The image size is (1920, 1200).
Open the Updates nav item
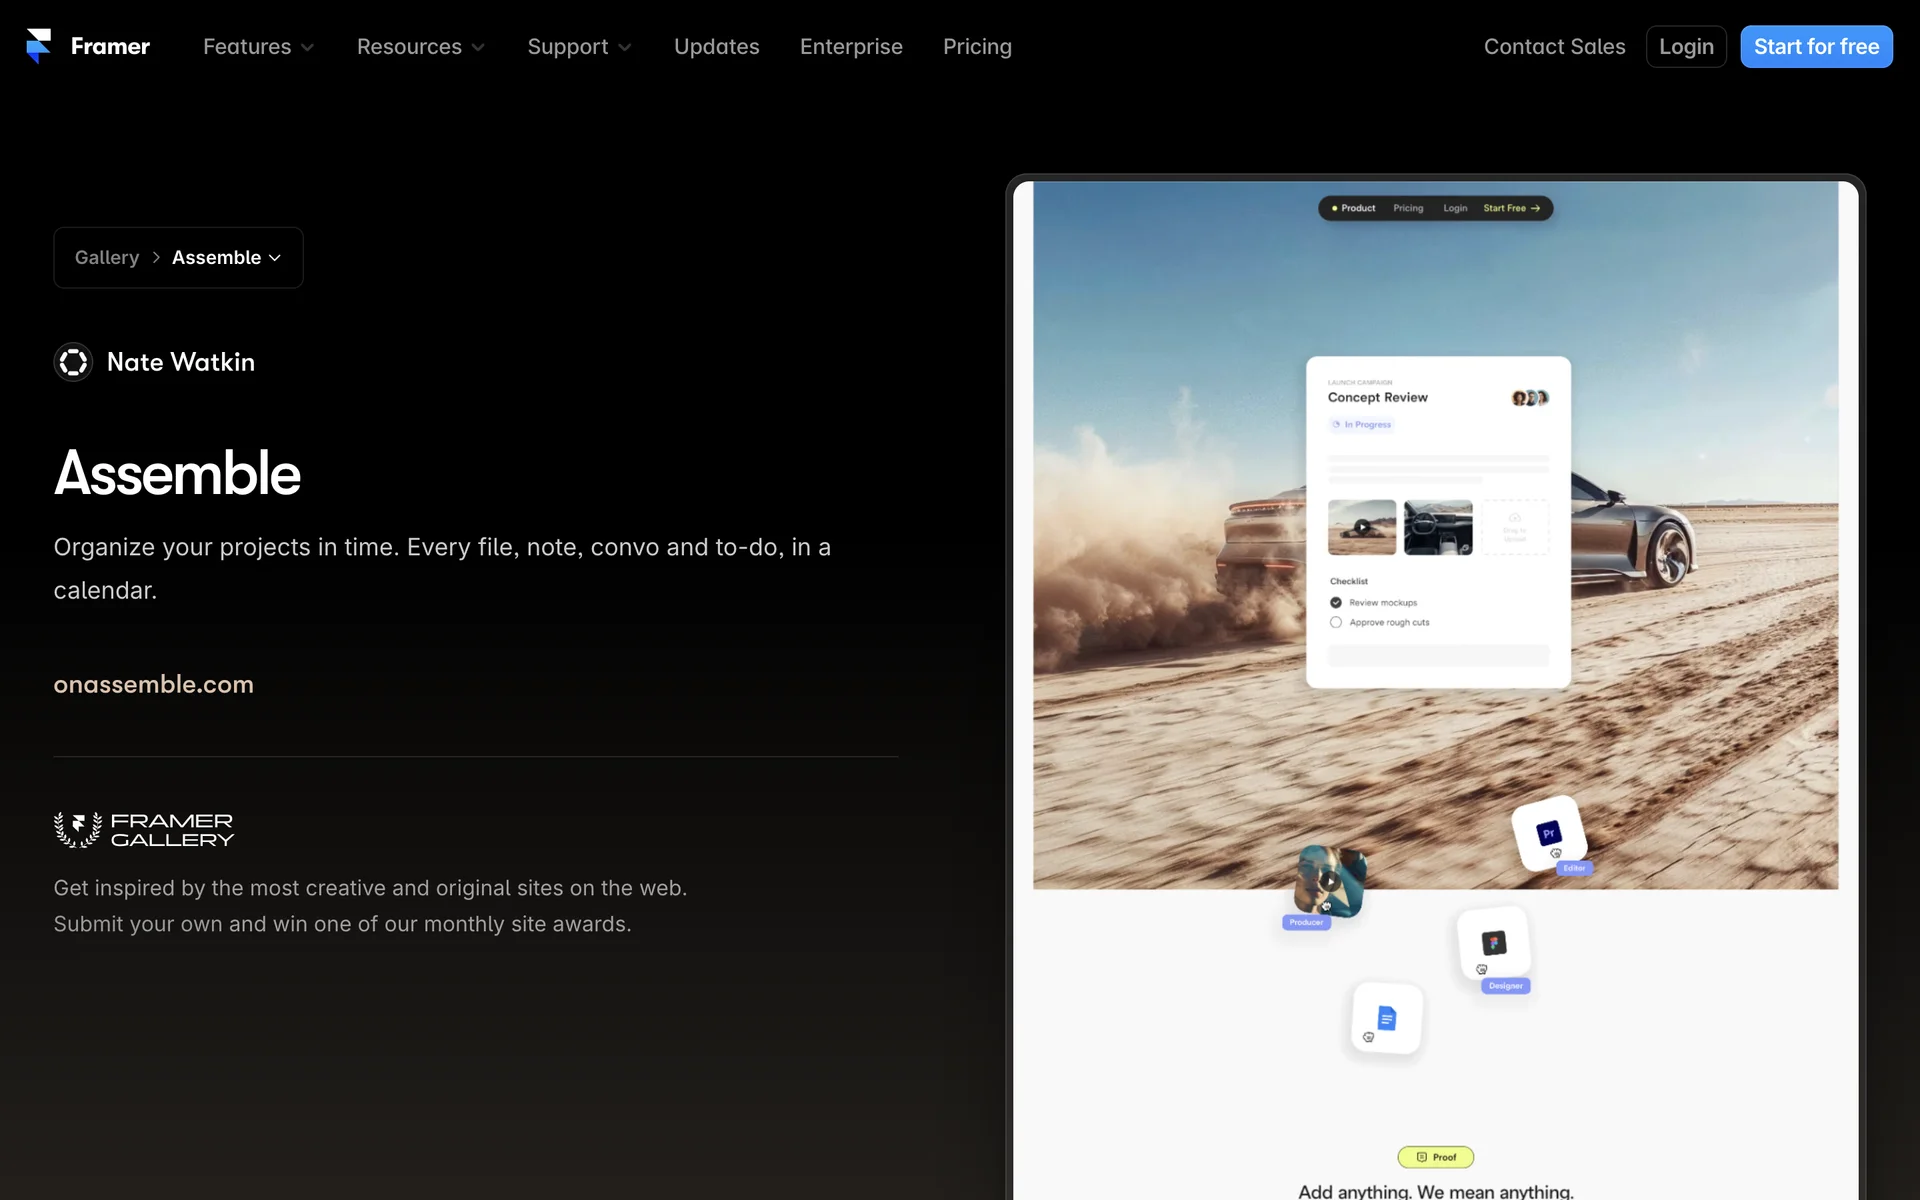(x=716, y=47)
